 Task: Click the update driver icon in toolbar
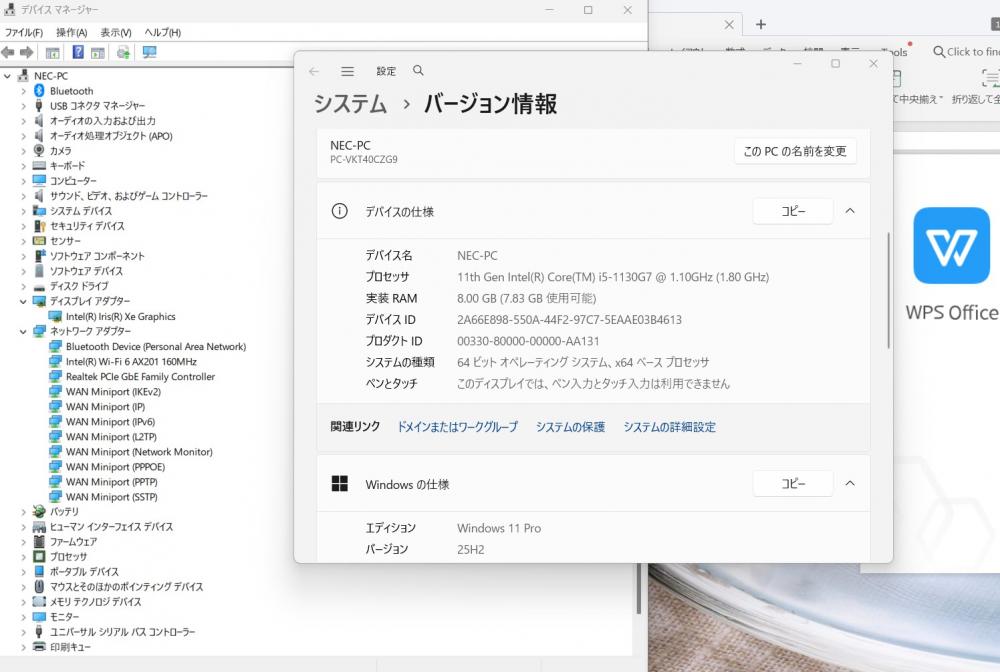pyautogui.click(x=123, y=52)
